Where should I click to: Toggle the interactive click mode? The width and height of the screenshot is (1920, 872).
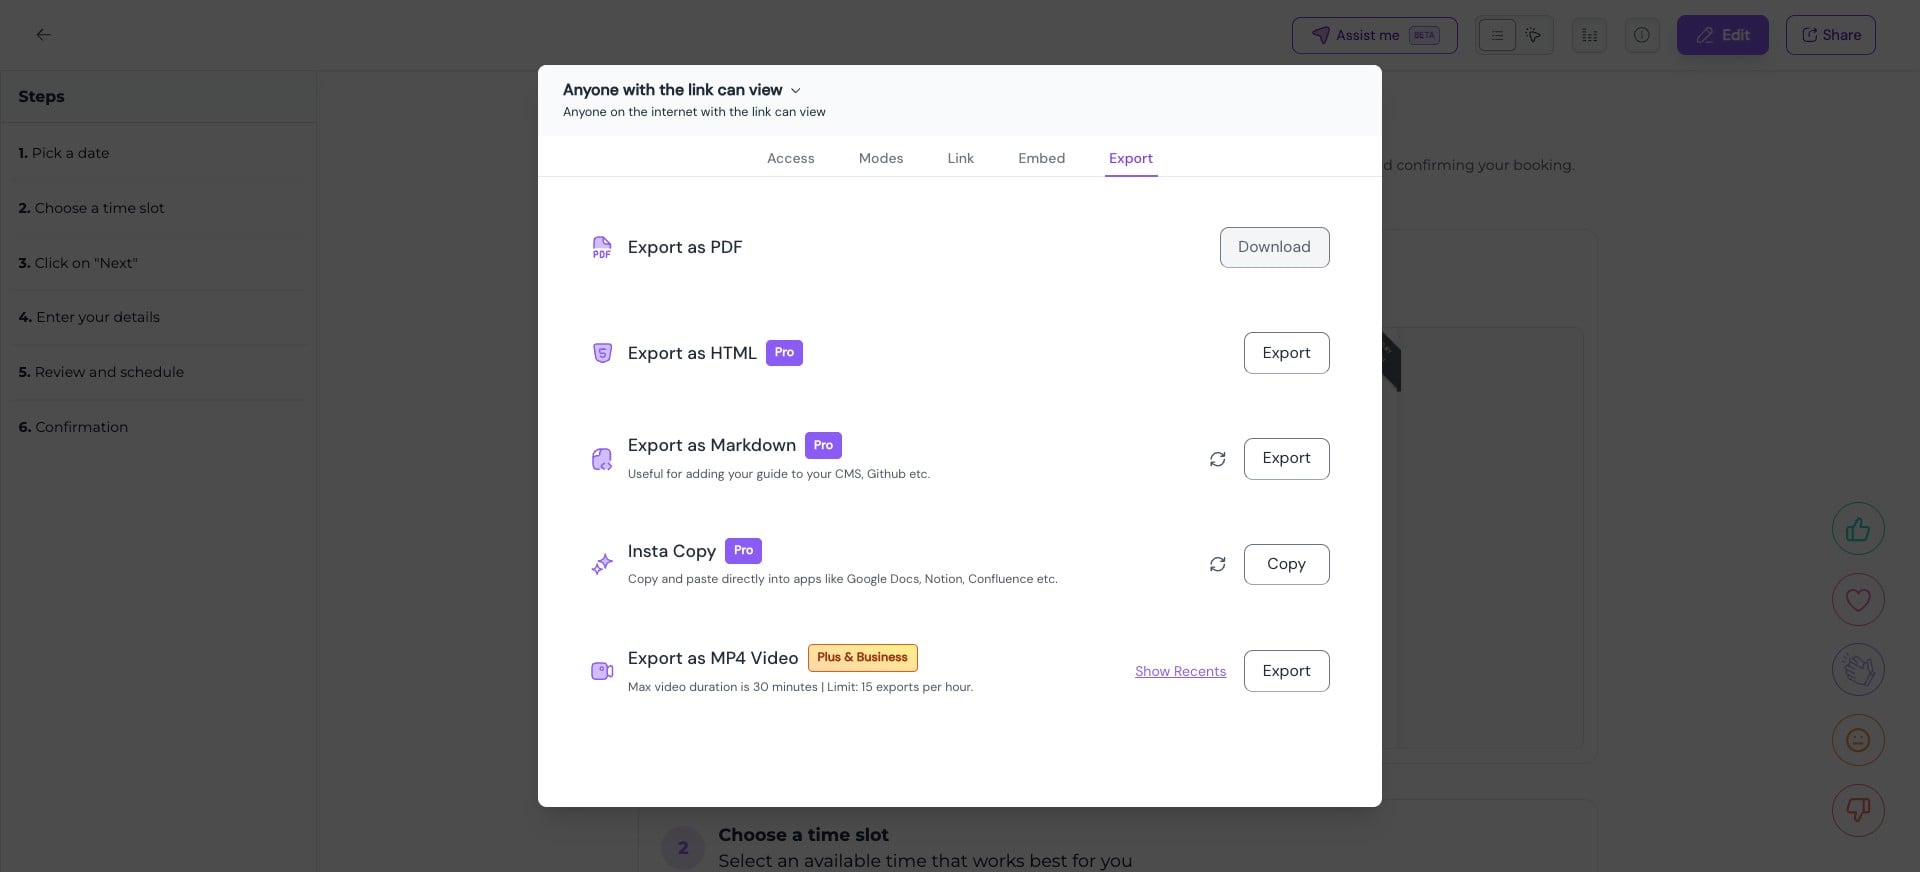1533,35
